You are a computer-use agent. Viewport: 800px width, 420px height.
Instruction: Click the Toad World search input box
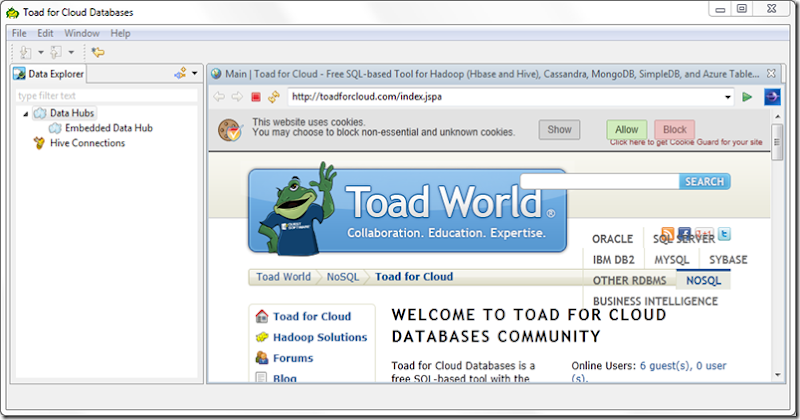600,182
